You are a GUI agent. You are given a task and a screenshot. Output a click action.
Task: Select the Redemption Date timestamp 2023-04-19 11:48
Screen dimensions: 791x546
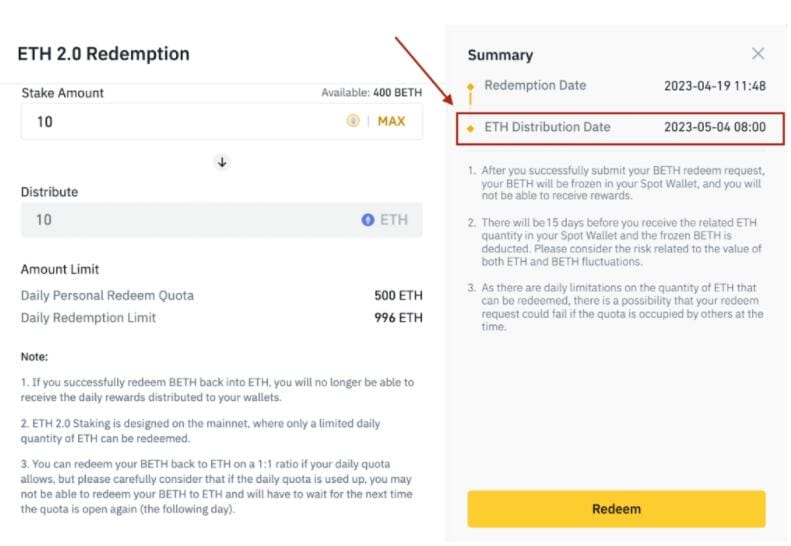point(714,86)
